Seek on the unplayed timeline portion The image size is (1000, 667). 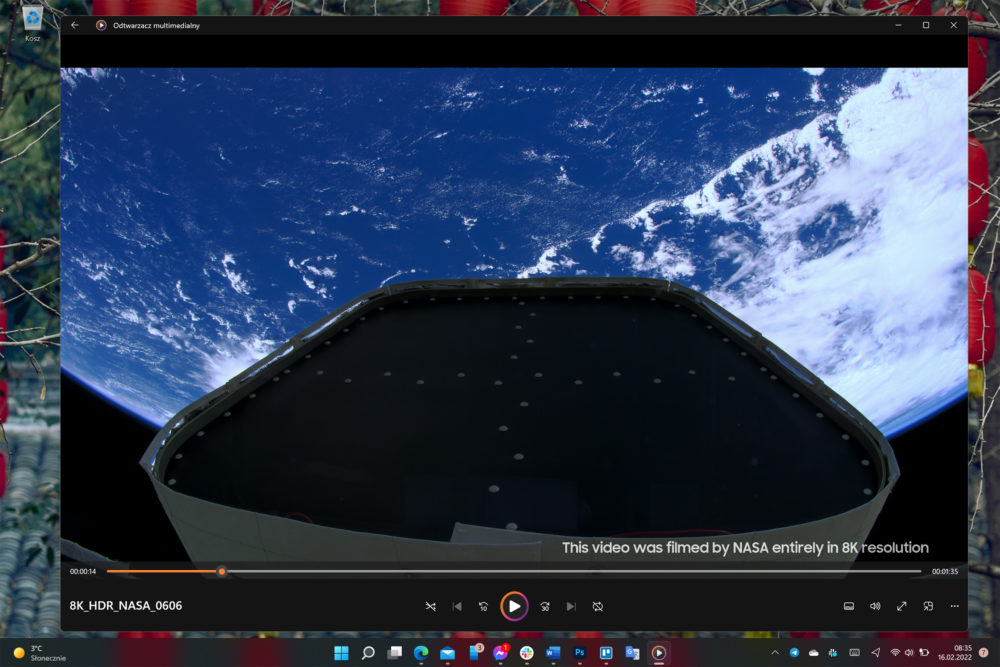tap(573, 571)
